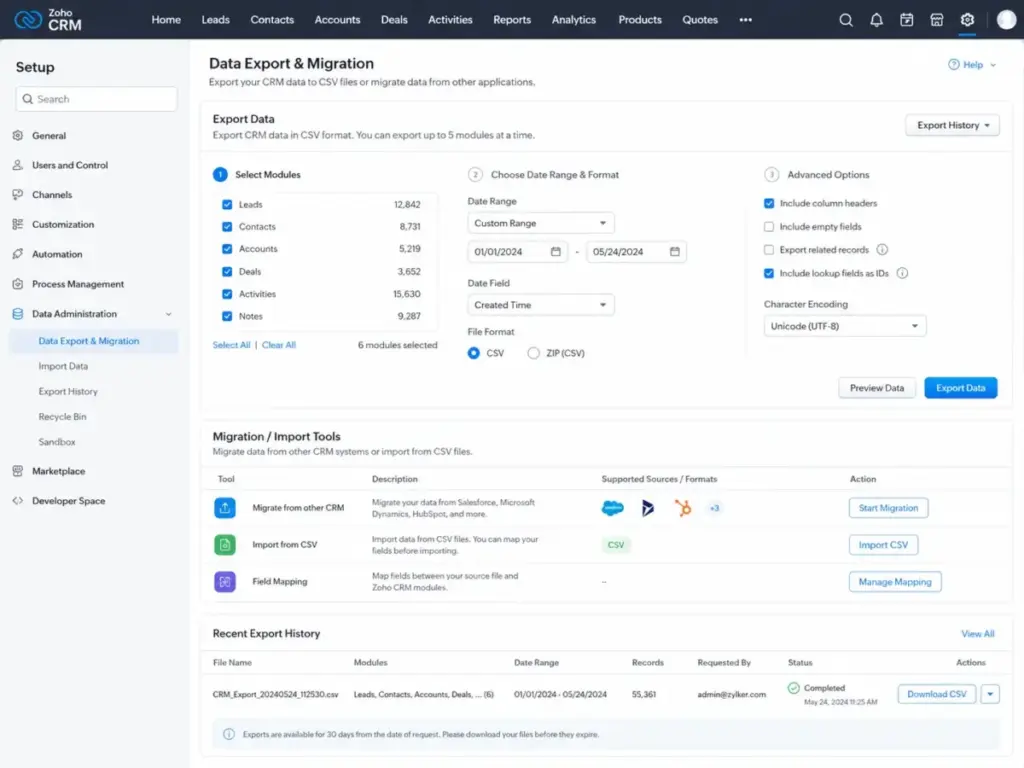
Task: Open the Products tab
Action: coord(640,20)
